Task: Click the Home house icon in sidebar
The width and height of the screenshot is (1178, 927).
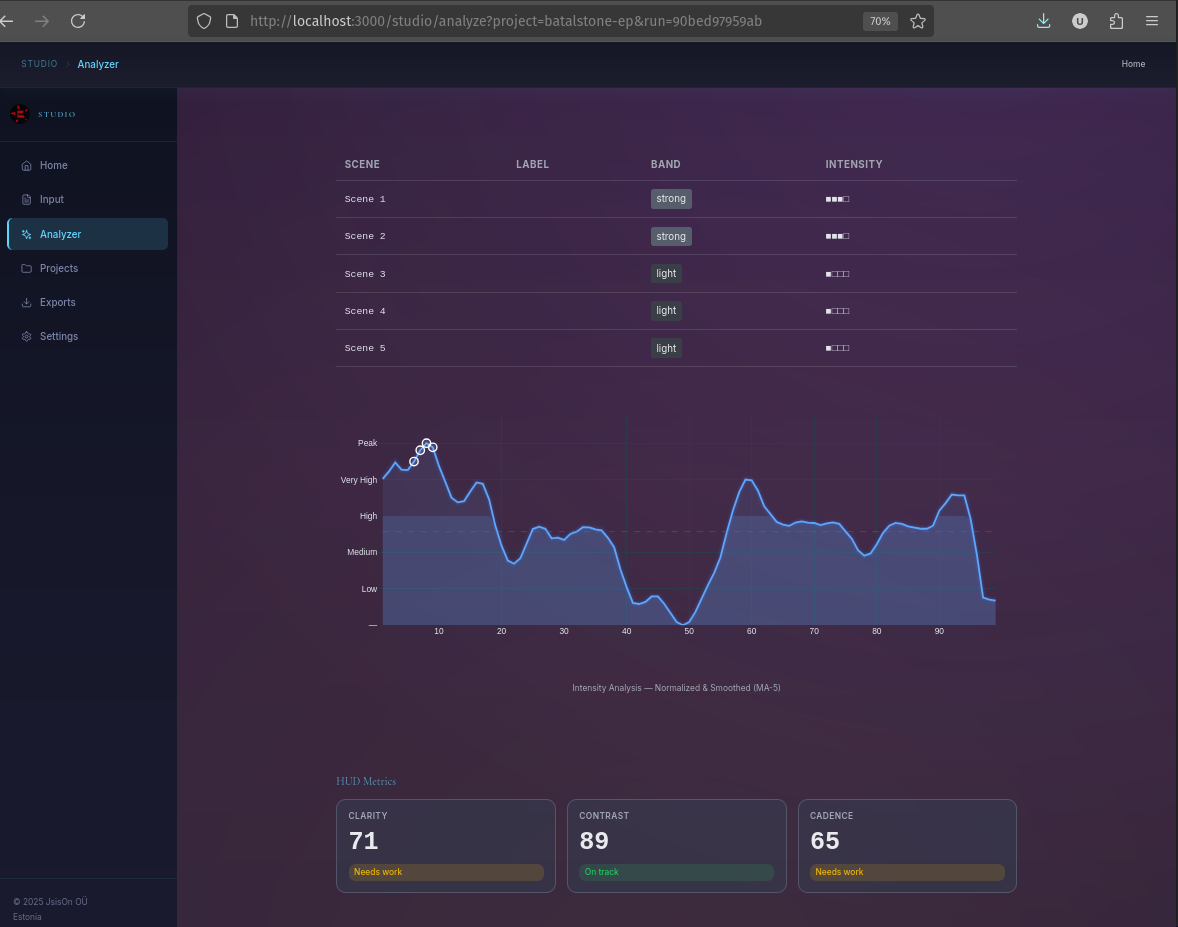Action: coord(27,165)
